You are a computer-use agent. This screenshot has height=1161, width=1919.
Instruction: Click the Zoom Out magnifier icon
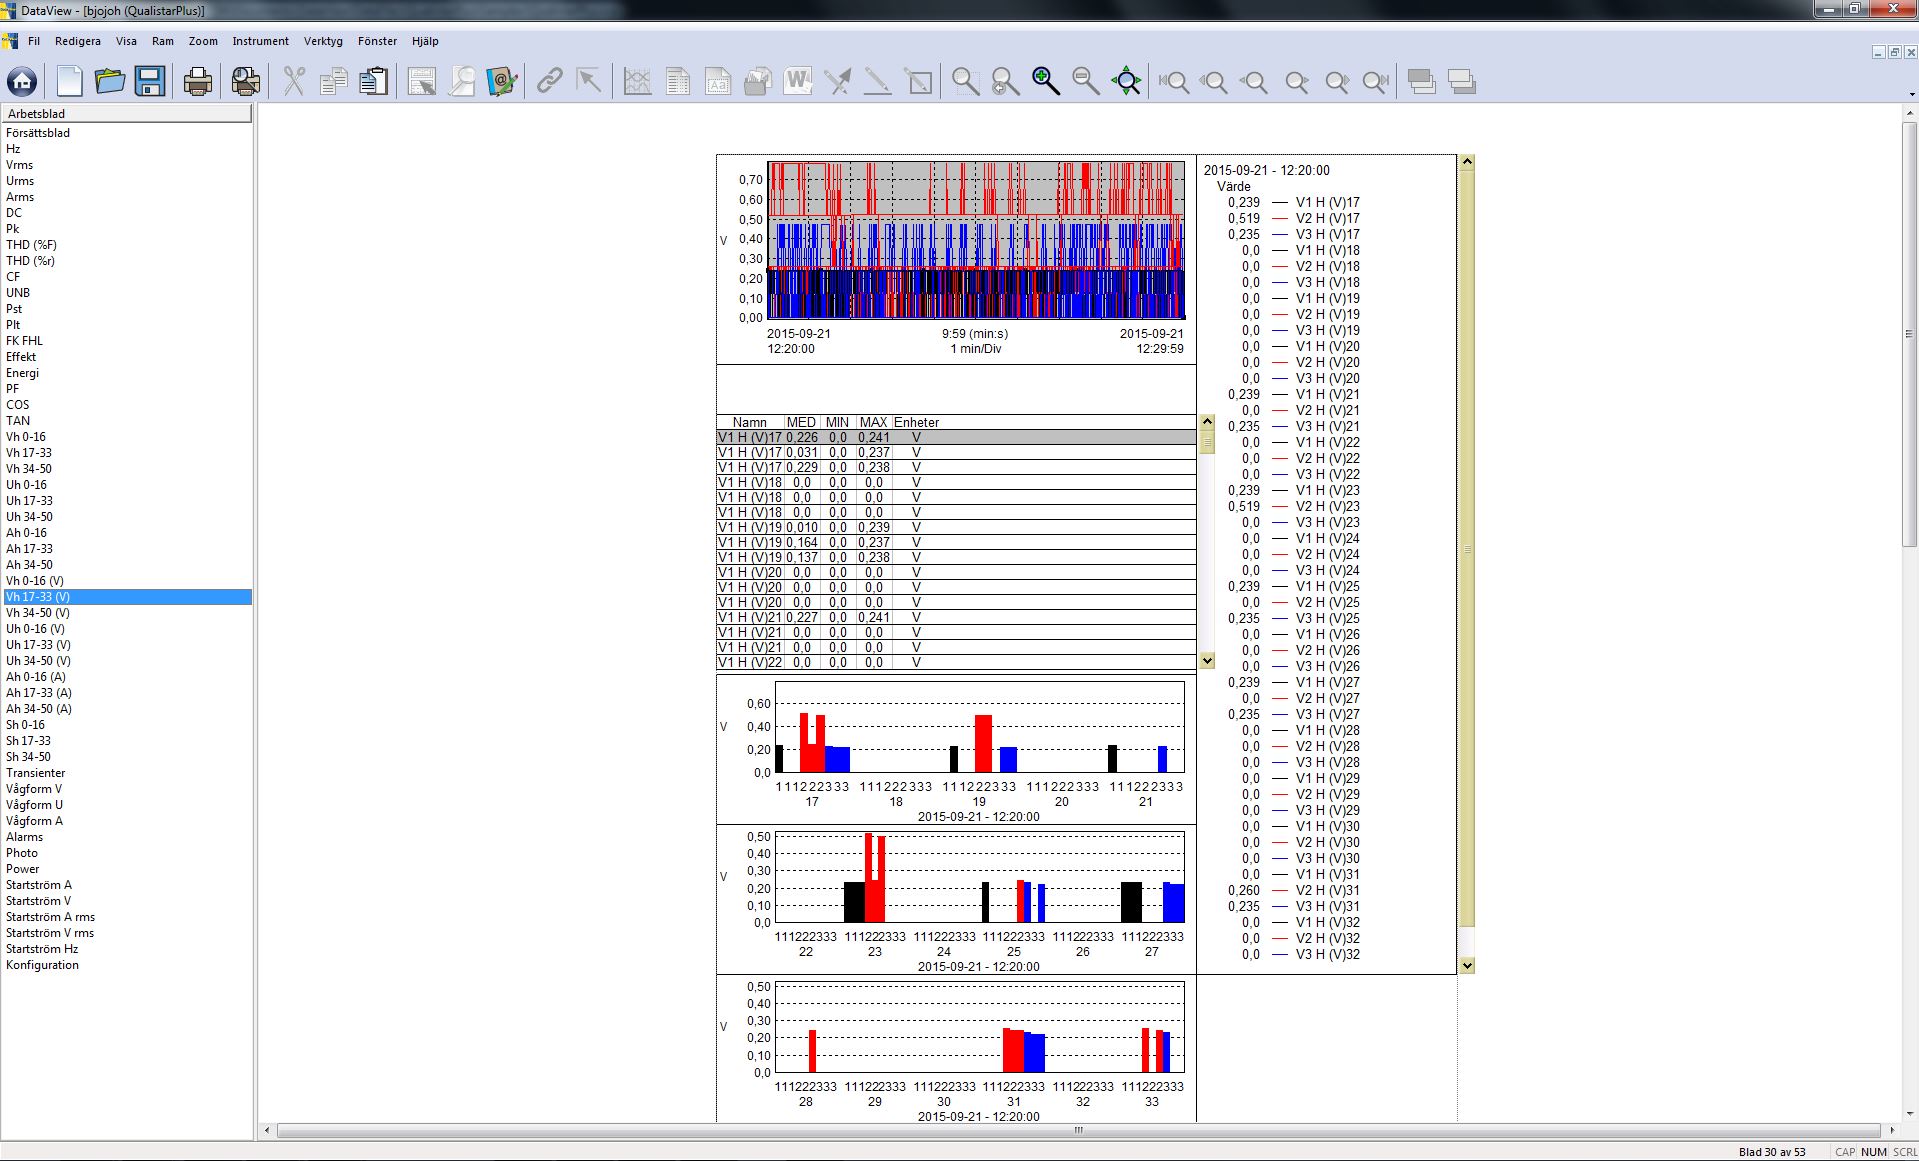[x=1085, y=81]
